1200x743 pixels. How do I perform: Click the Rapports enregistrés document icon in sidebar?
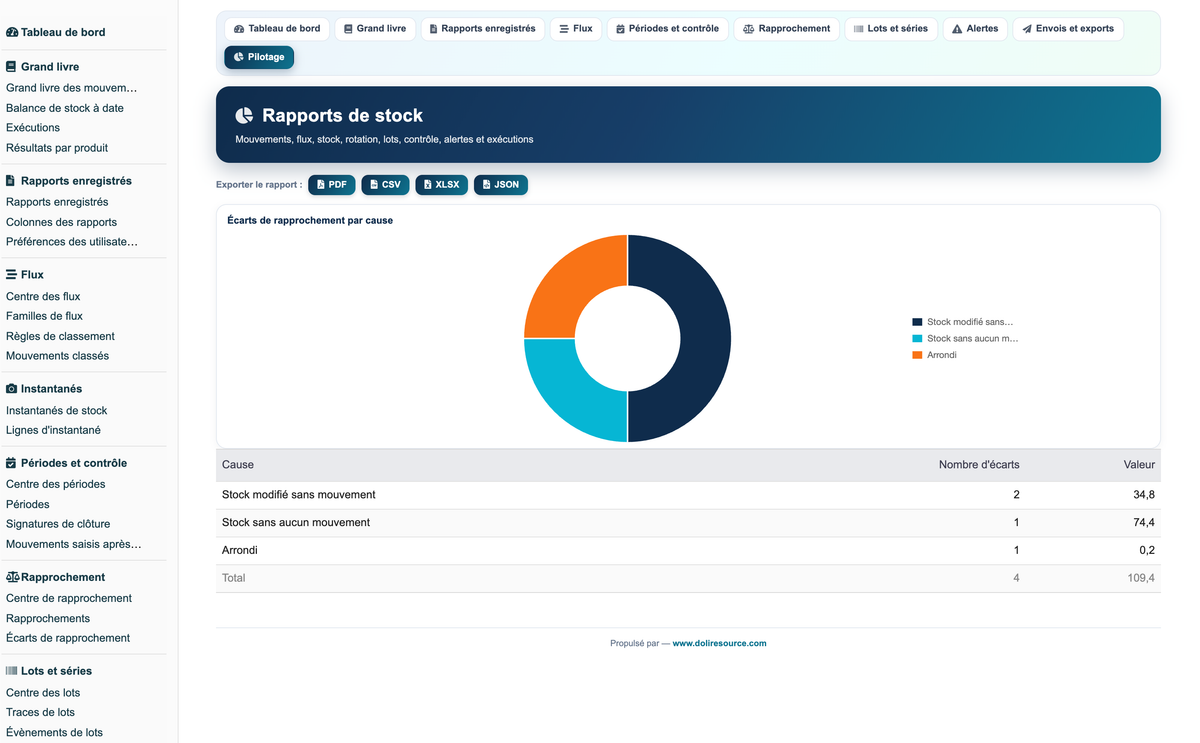[11, 181]
